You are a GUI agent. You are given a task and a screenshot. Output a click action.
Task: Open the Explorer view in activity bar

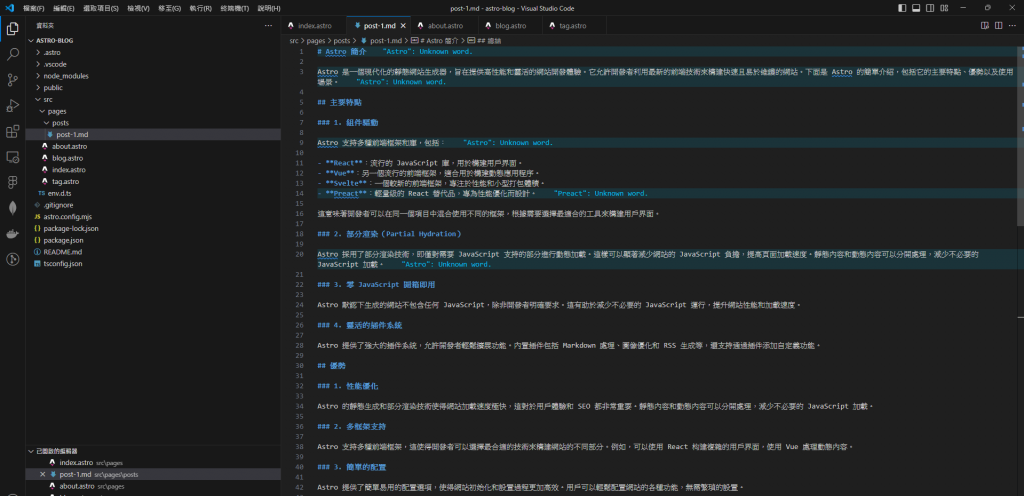[x=12, y=28]
